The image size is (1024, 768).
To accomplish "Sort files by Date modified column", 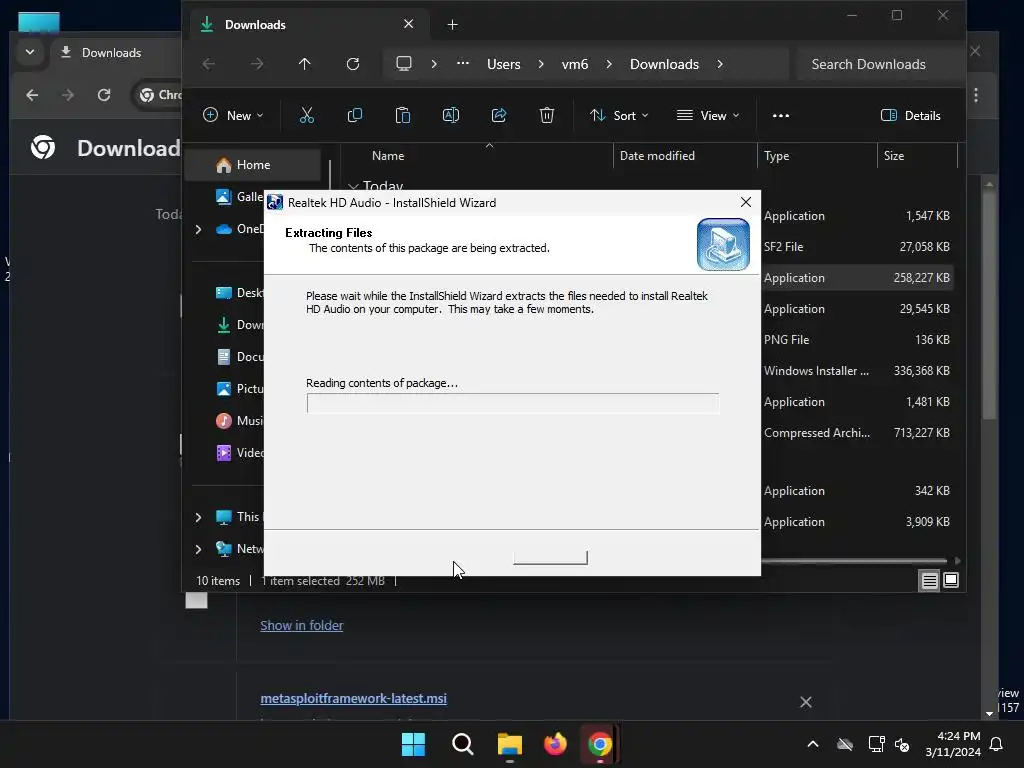I will (x=657, y=156).
